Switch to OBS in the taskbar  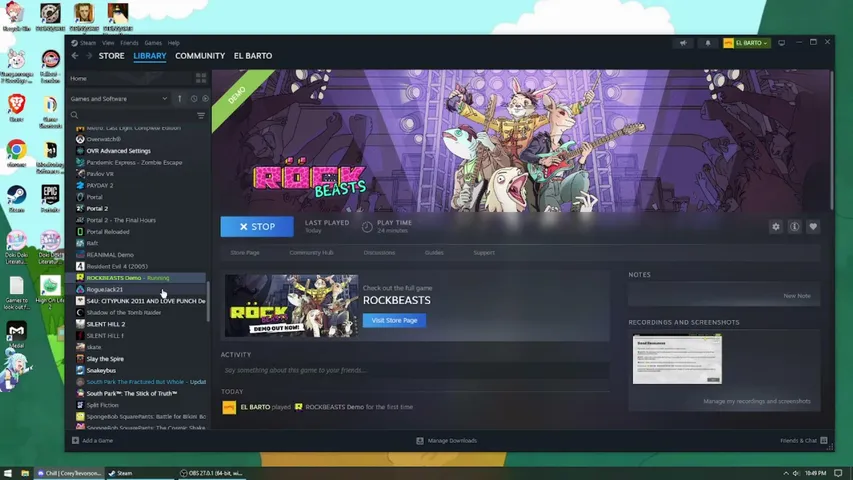tap(211, 473)
